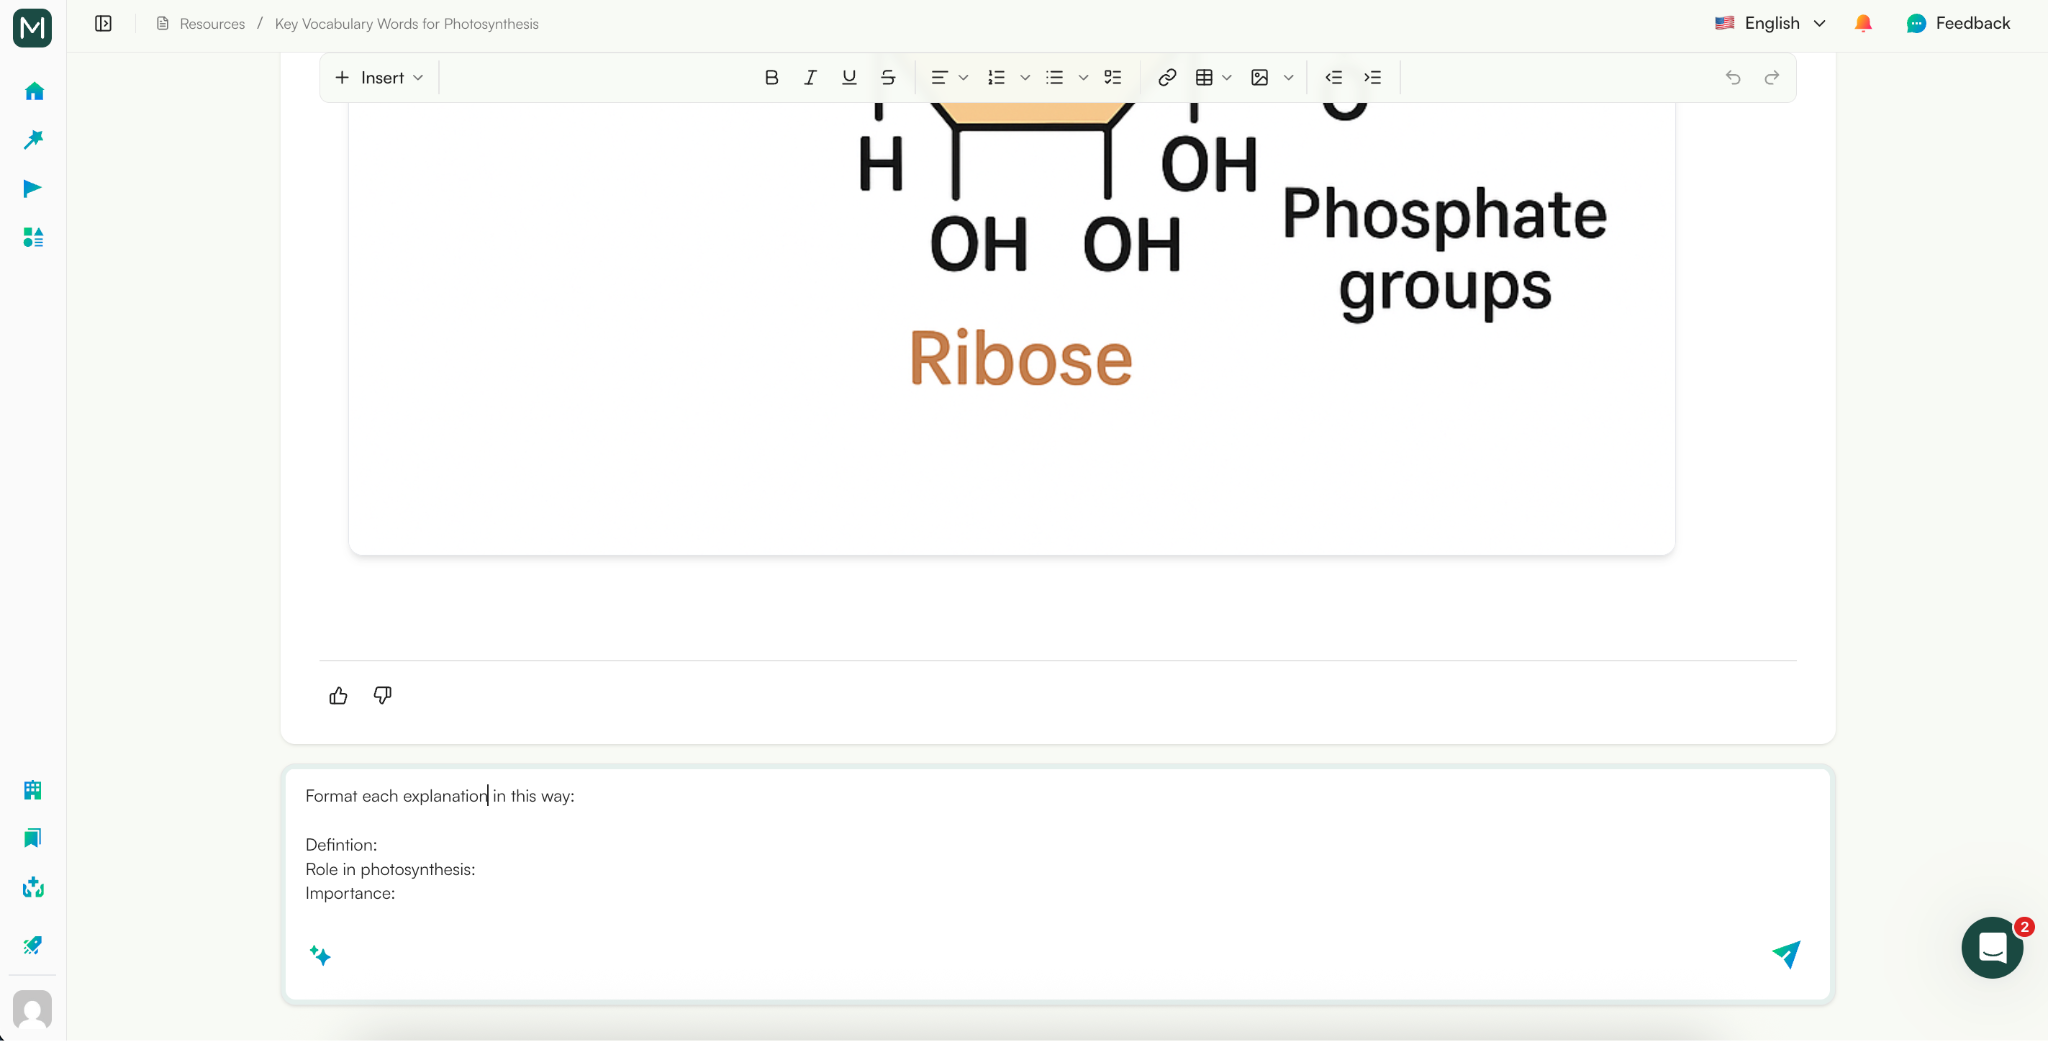Give a thumbs up to the response
The height and width of the screenshot is (1041, 2048).
coord(338,695)
